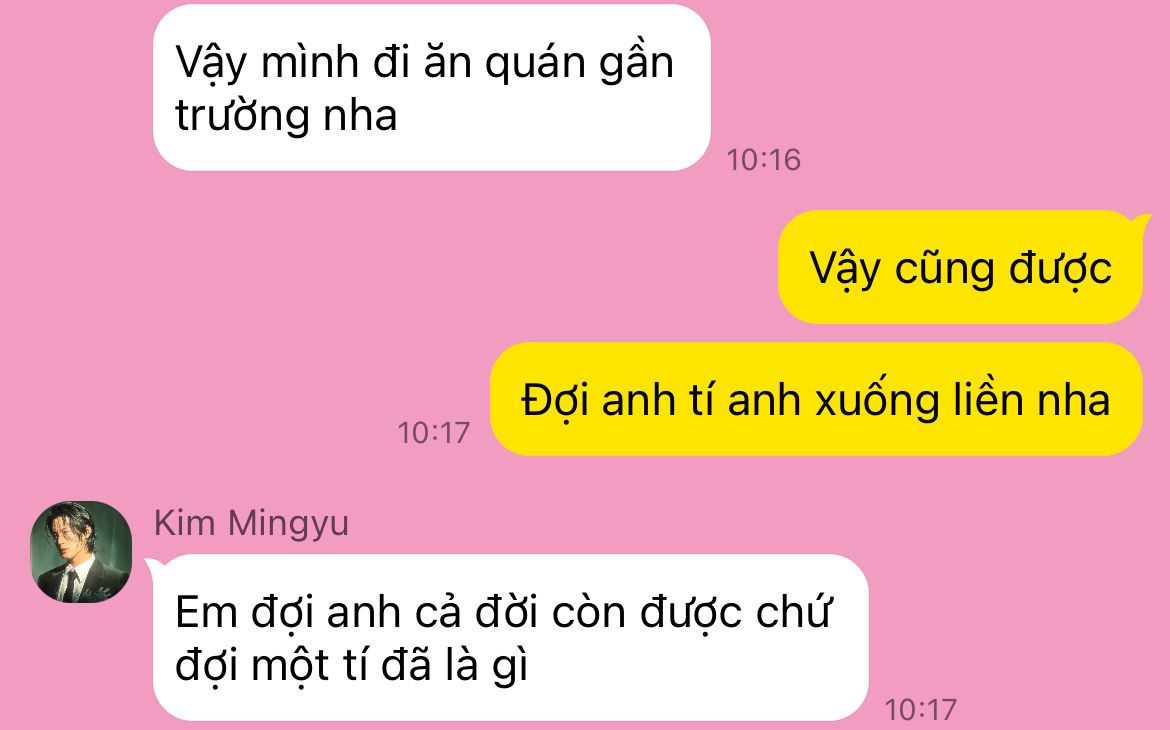This screenshot has height=730, width=1170.
Task: Click the 10:16 timestamp
Action: click(x=763, y=160)
